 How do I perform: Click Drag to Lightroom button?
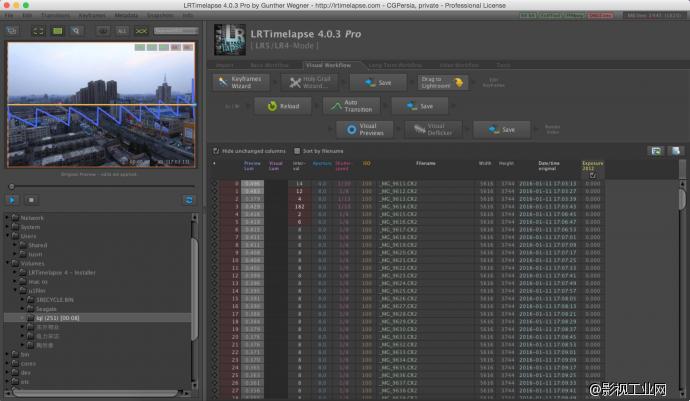(x=443, y=83)
